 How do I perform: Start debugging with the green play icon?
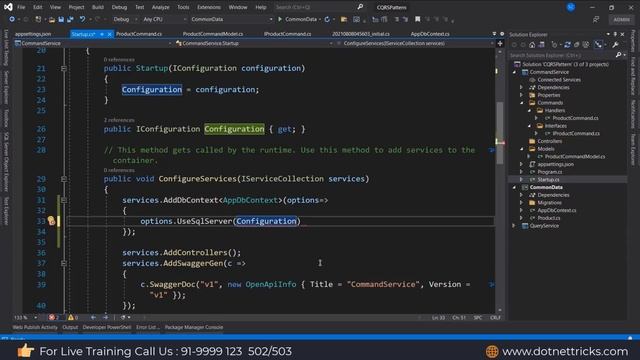(x=280, y=19)
